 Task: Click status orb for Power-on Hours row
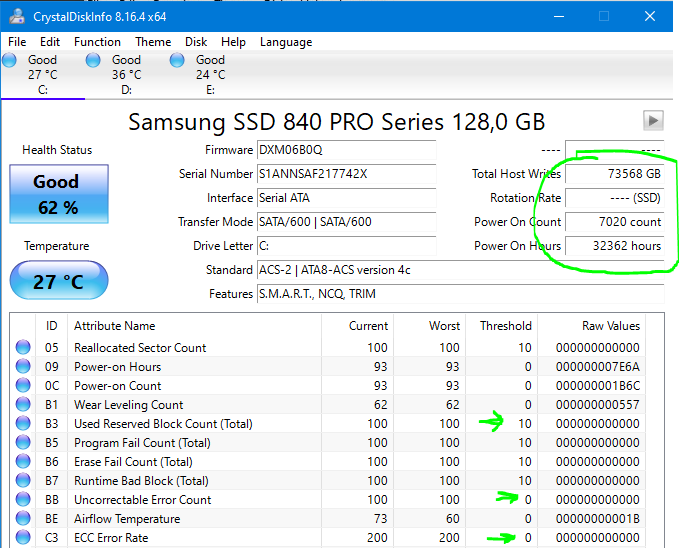click(x=23, y=366)
